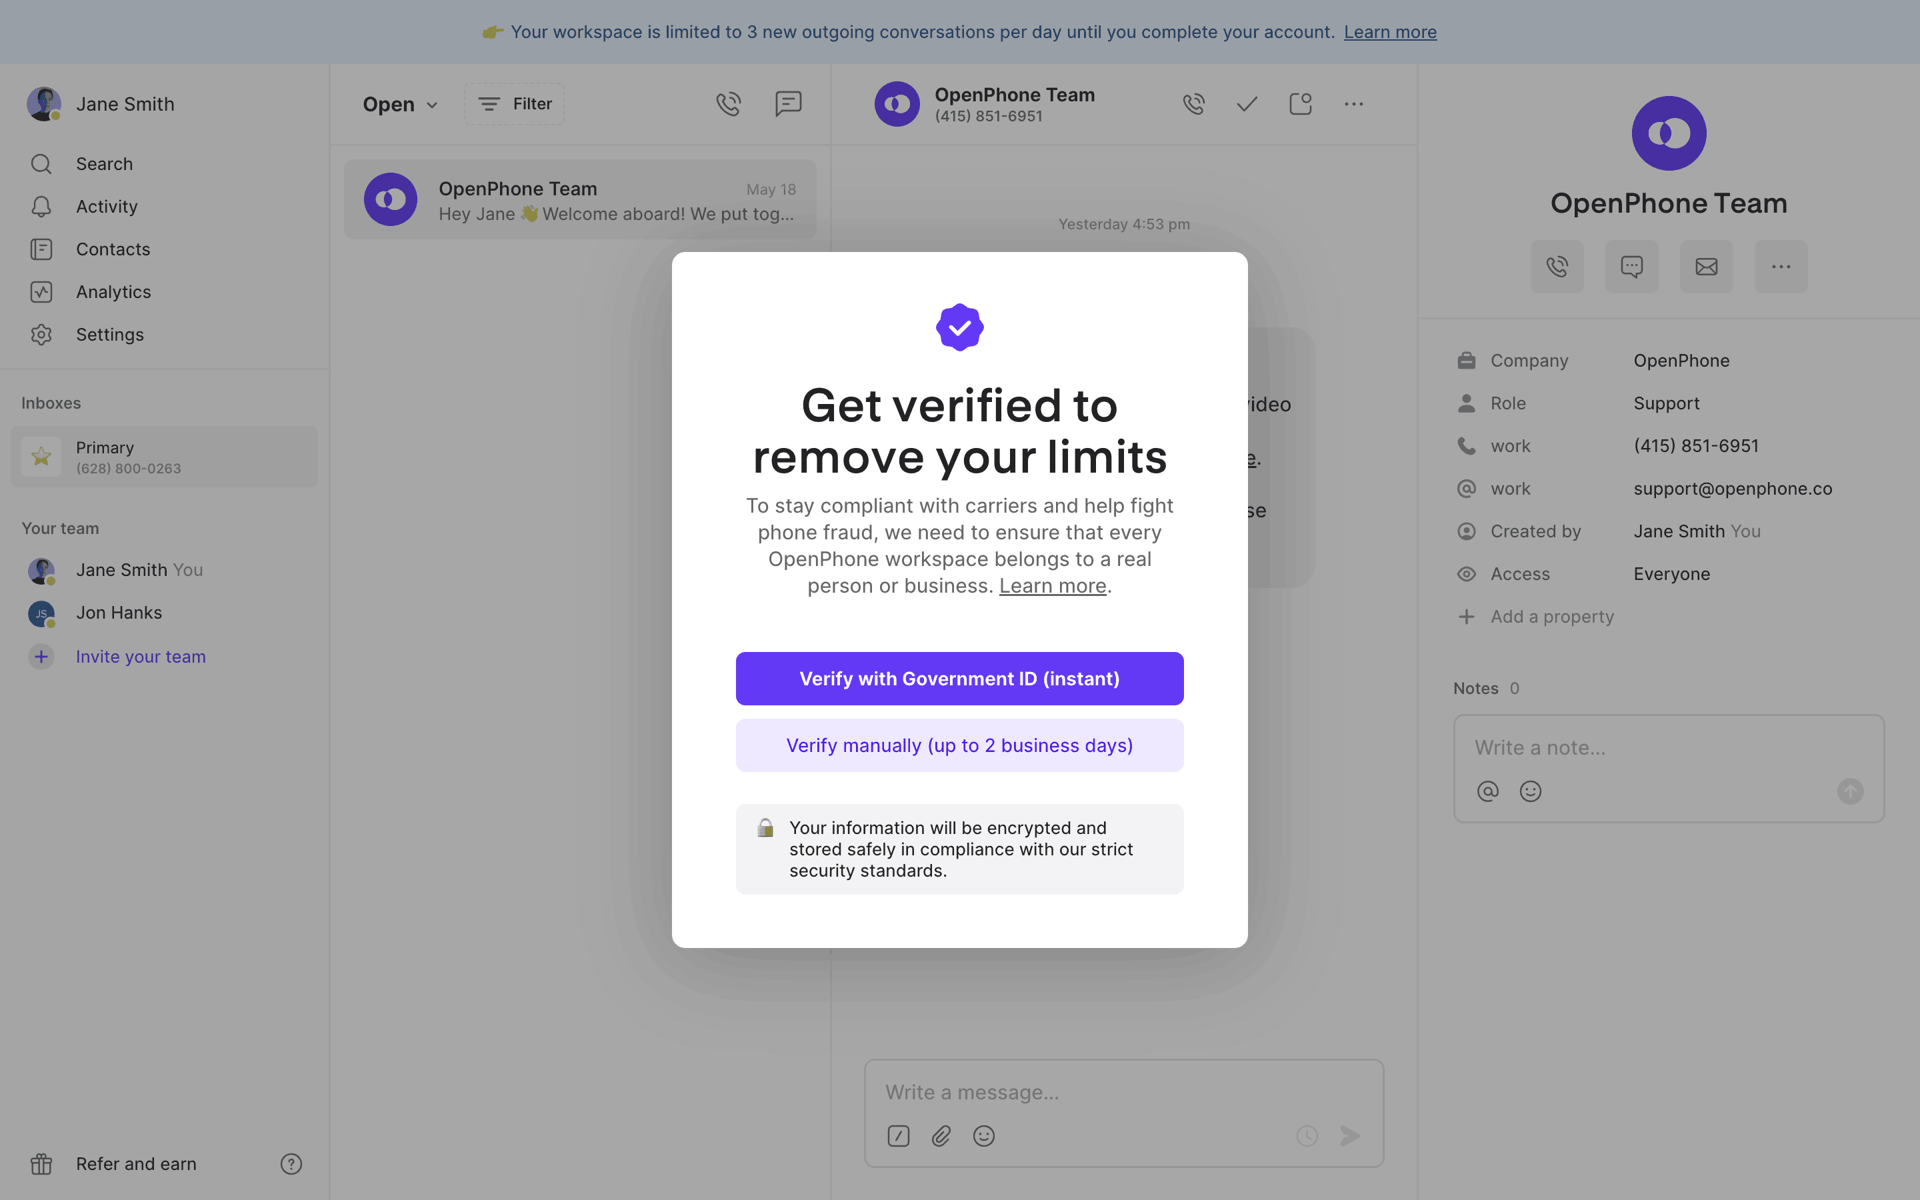Click Invite your team

pyautogui.click(x=141, y=657)
